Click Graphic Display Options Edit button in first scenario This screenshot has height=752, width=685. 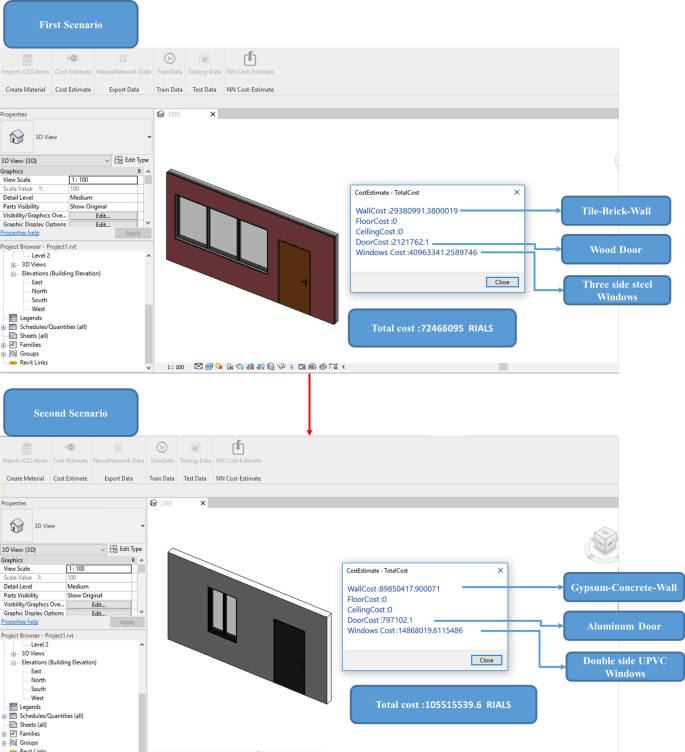pos(103,224)
